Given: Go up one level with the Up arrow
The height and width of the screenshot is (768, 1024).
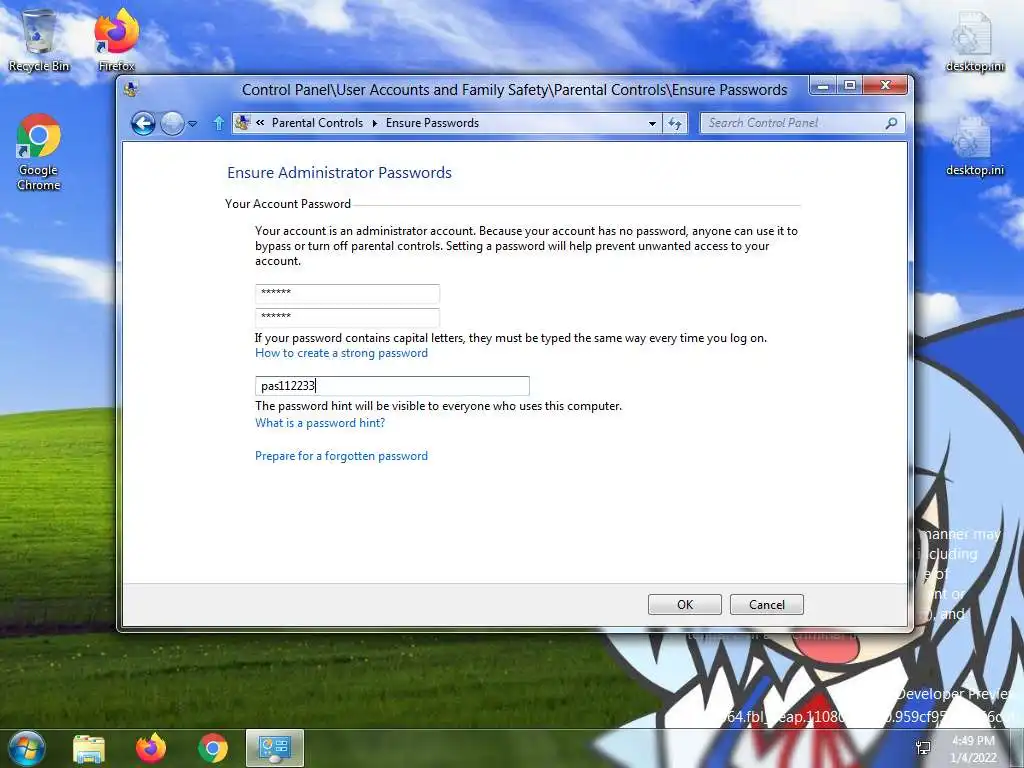Looking at the screenshot, I should pyautogui.click(x=219, y=123).
